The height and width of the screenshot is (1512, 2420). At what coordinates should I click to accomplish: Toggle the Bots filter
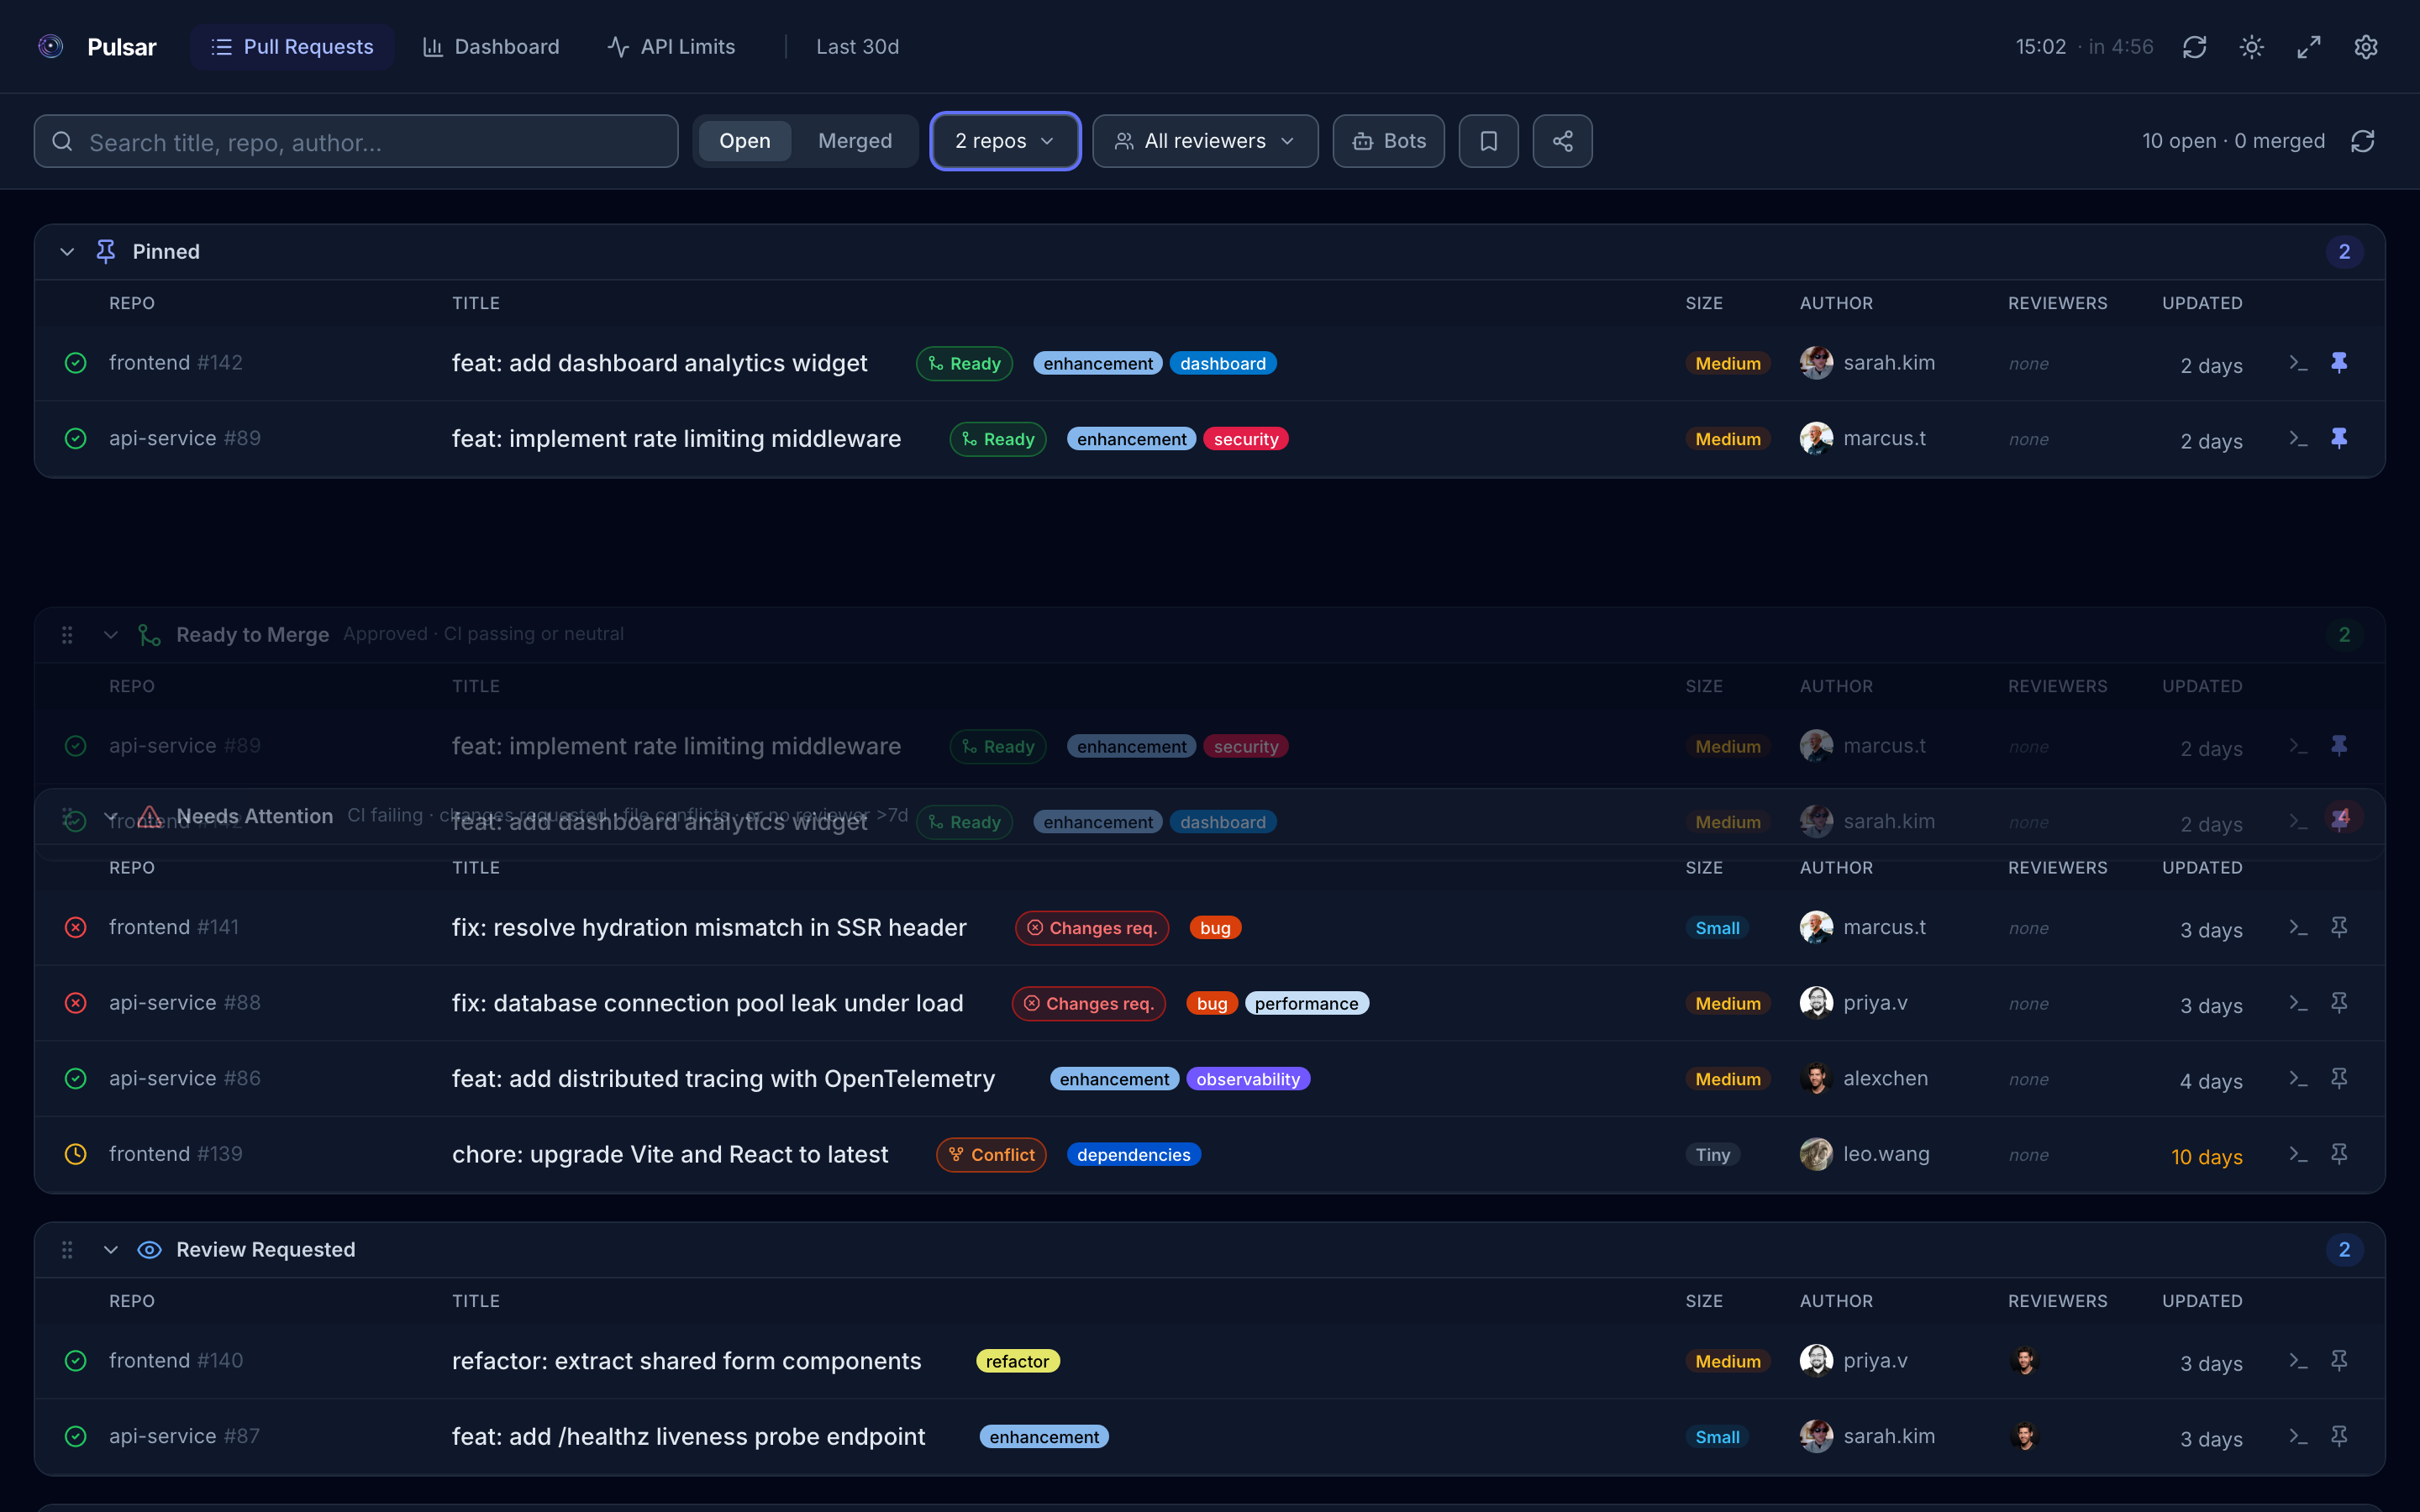click(1388, 141)
